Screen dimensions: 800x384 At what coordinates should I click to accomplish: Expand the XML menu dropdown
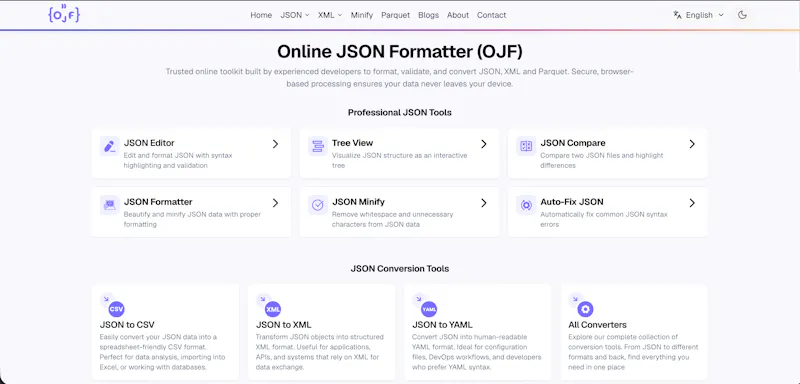coord(330,15)
